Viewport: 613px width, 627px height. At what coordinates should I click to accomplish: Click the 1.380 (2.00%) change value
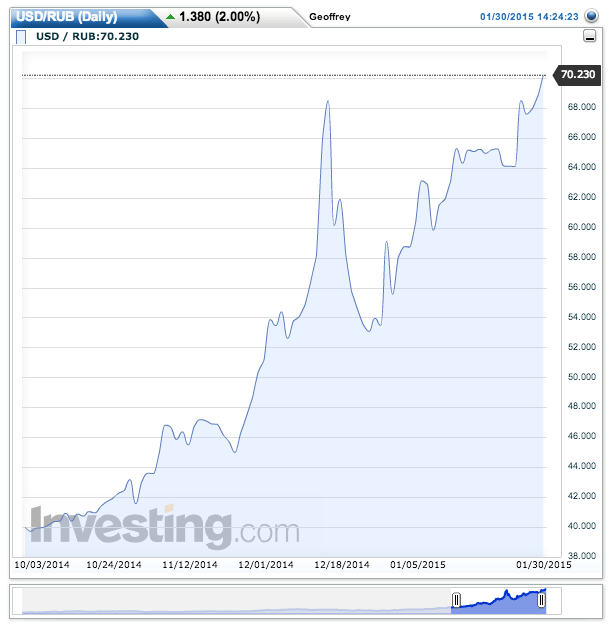(219, 16)
